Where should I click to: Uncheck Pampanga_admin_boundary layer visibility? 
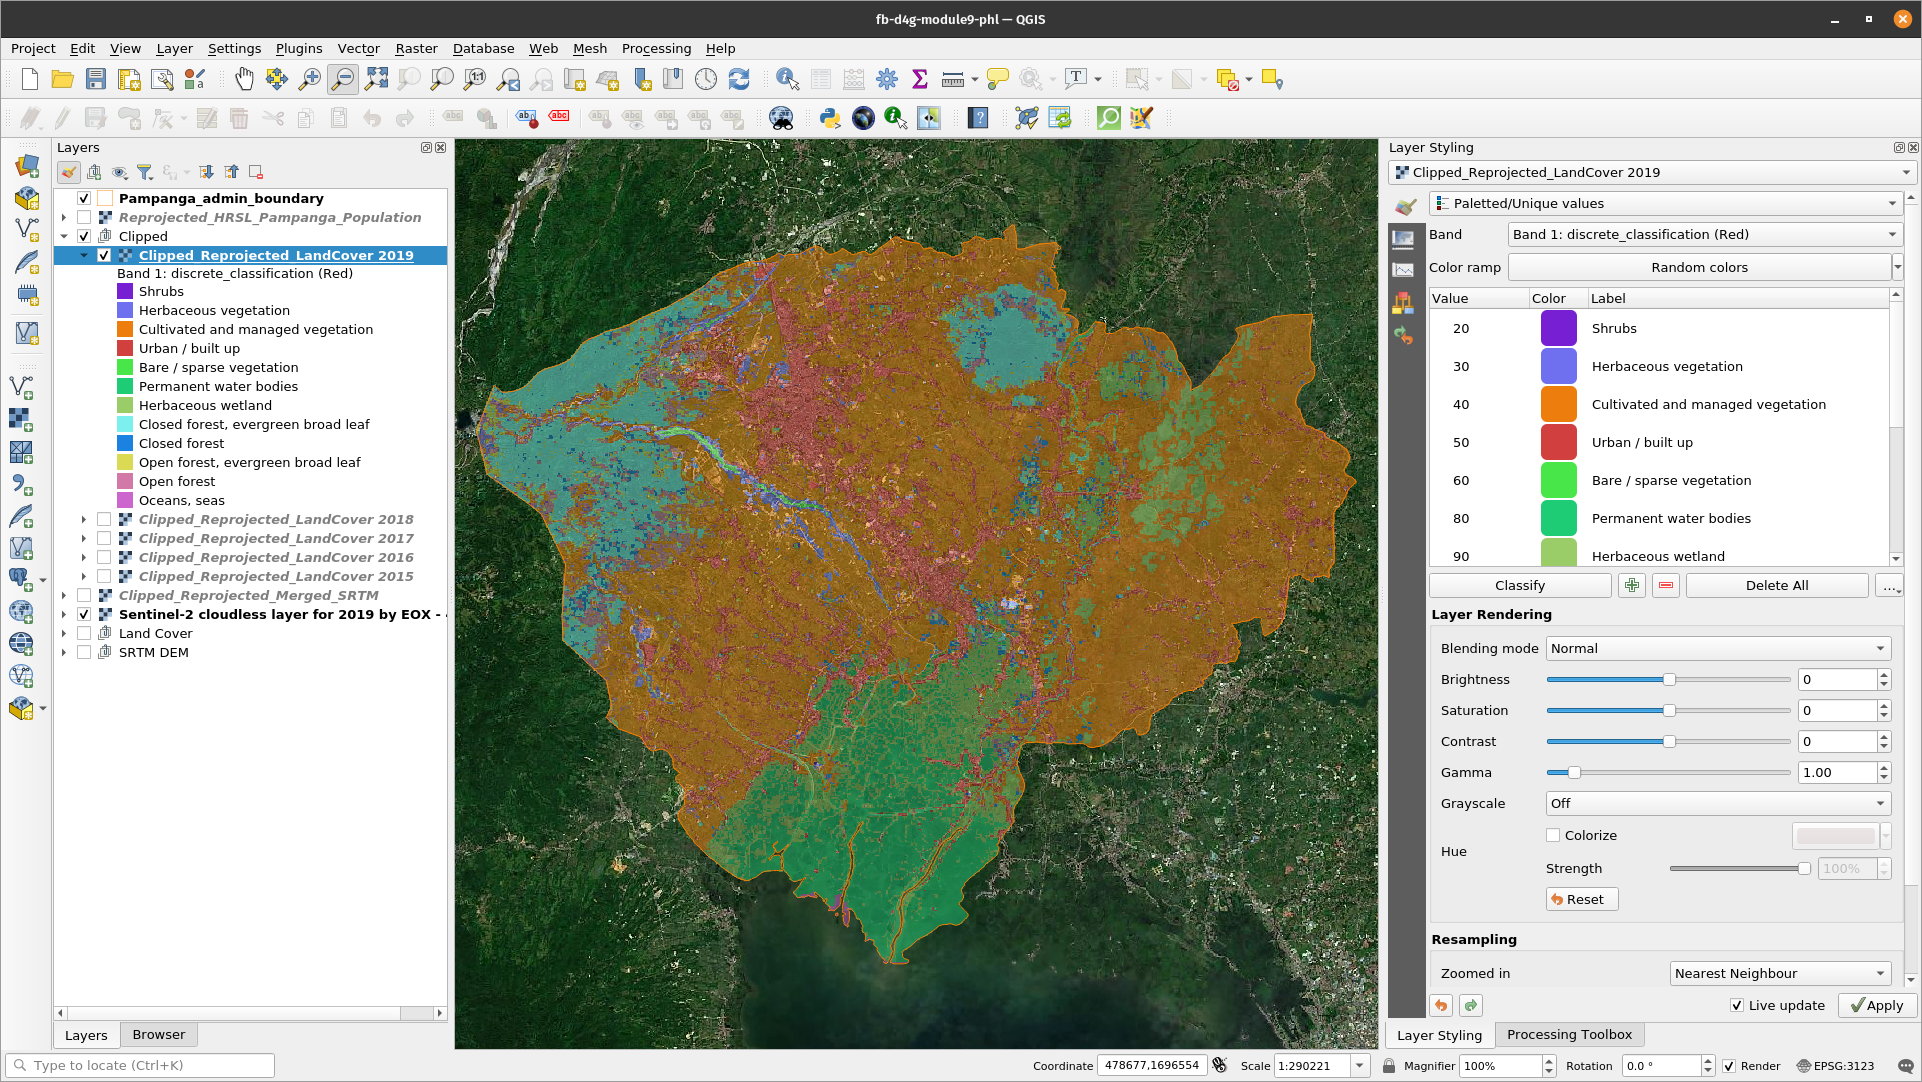[x=84, y=198]
